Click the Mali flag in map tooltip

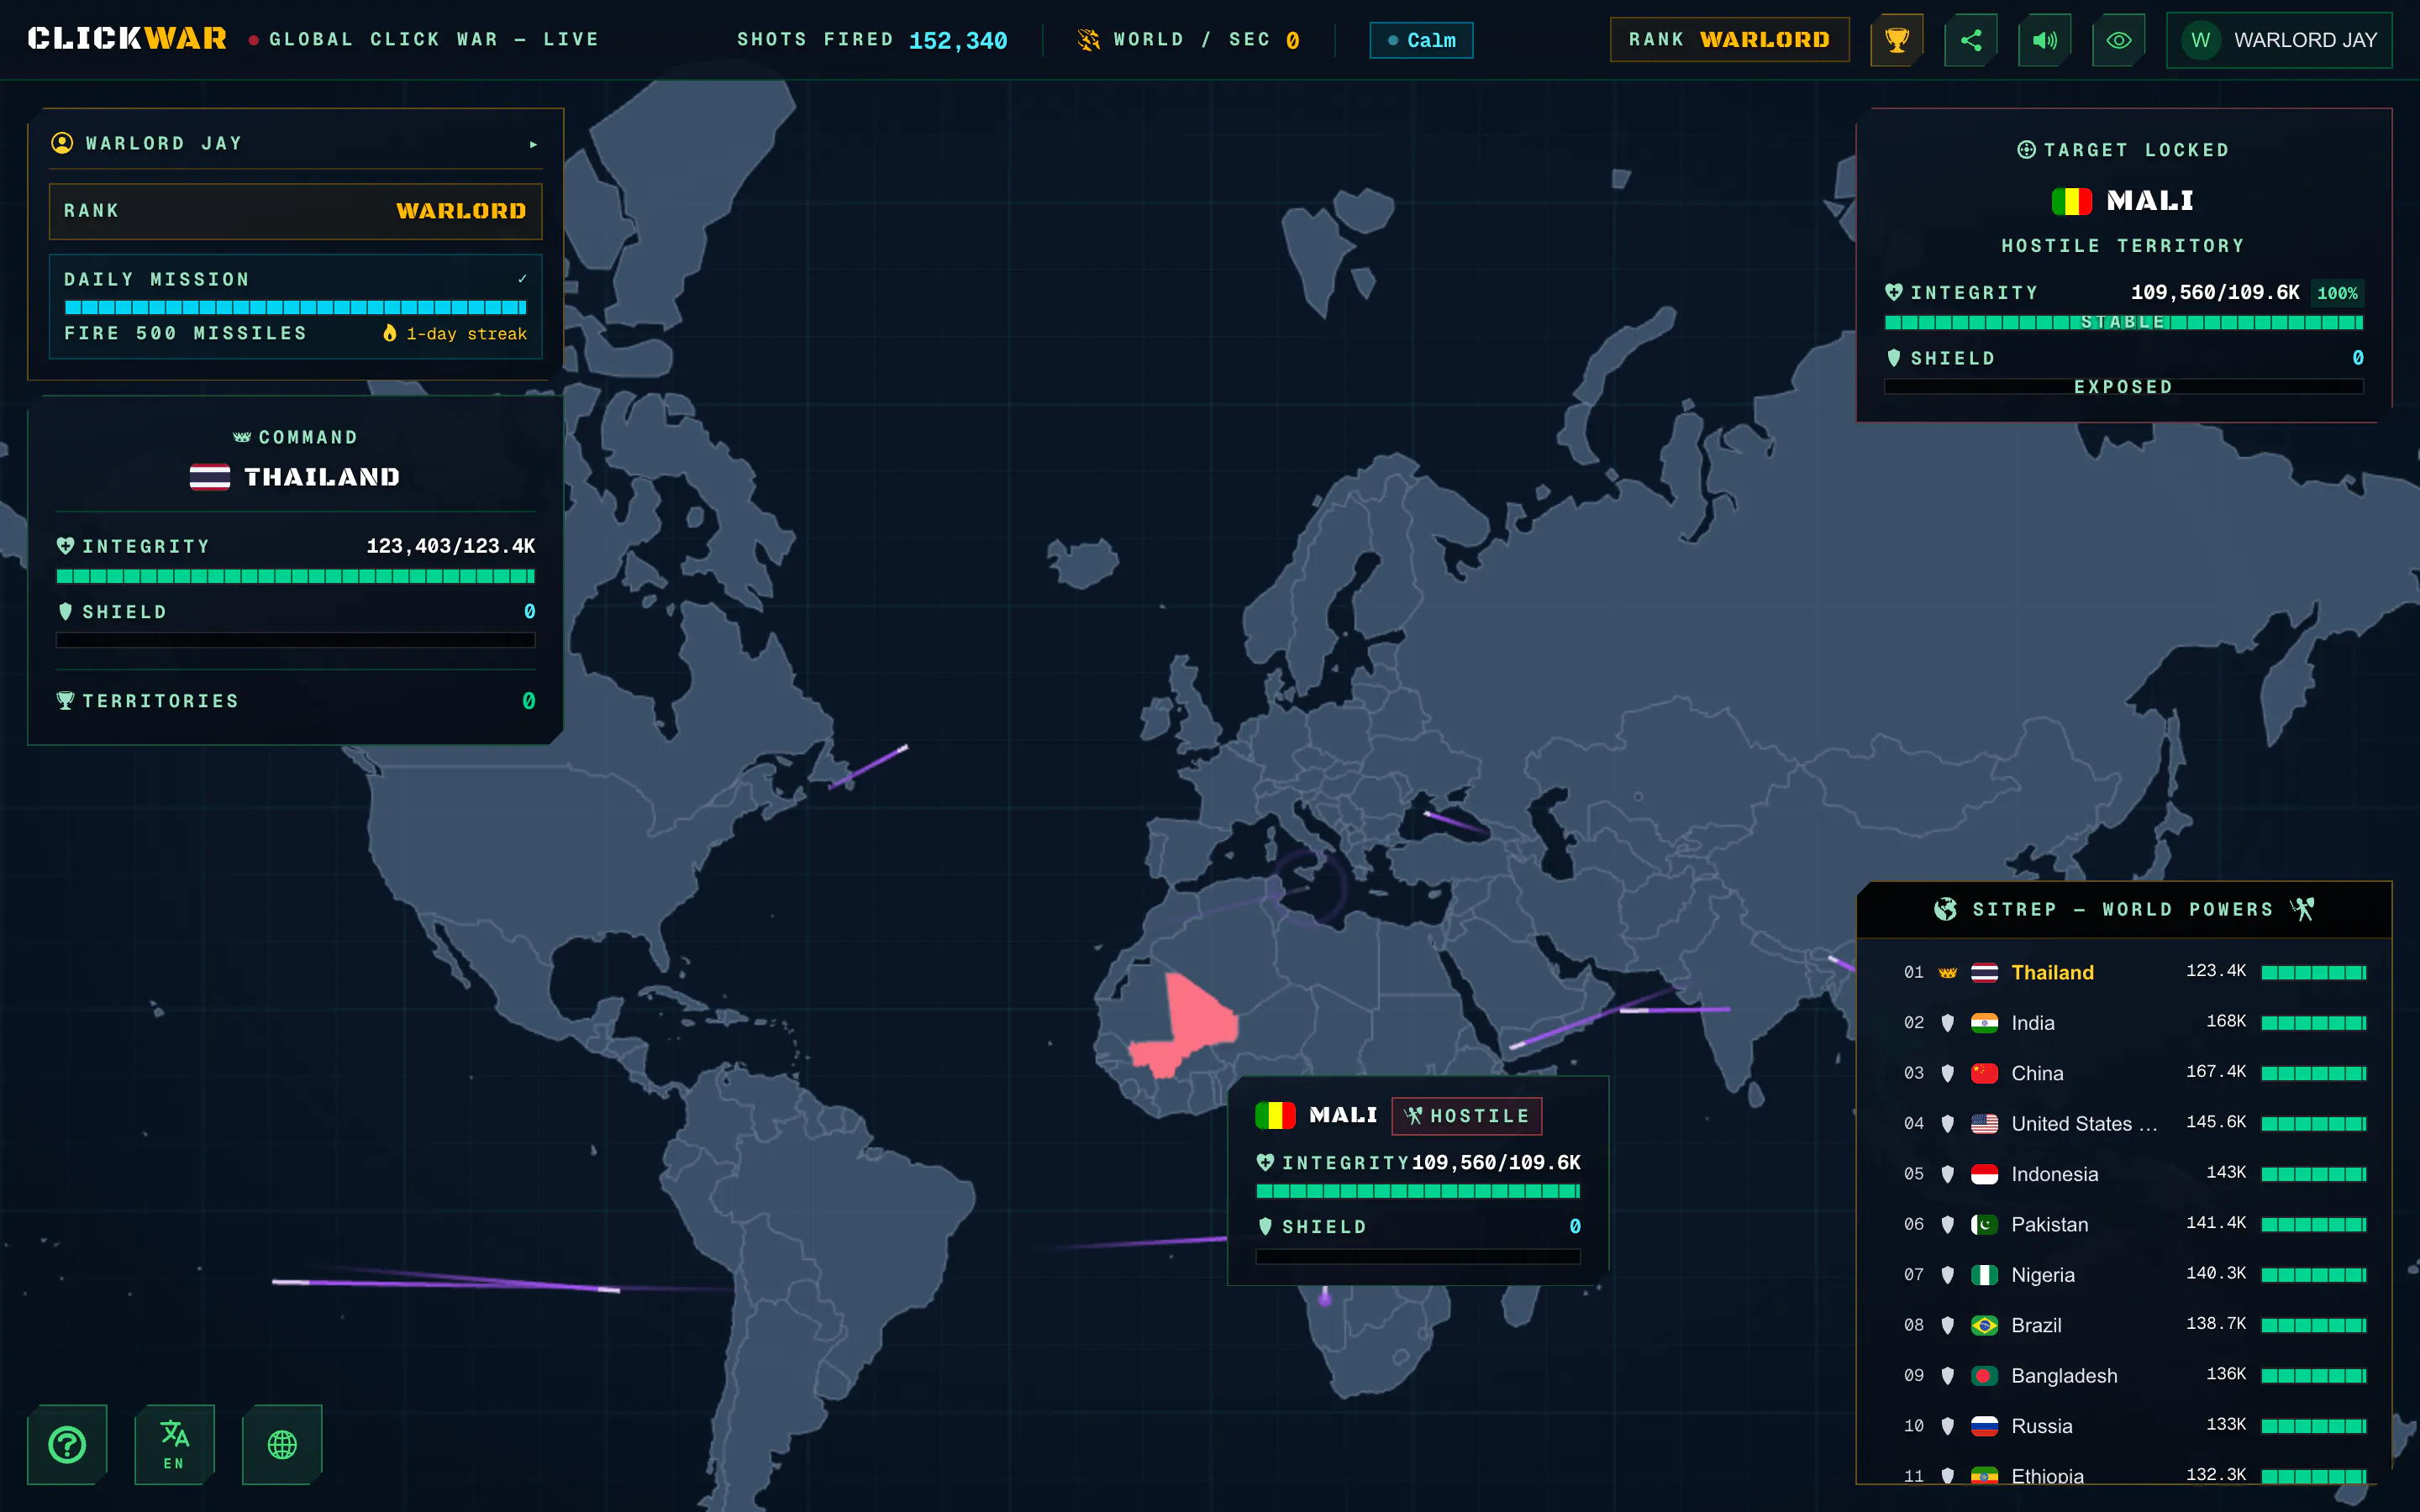[1275, 1115]
